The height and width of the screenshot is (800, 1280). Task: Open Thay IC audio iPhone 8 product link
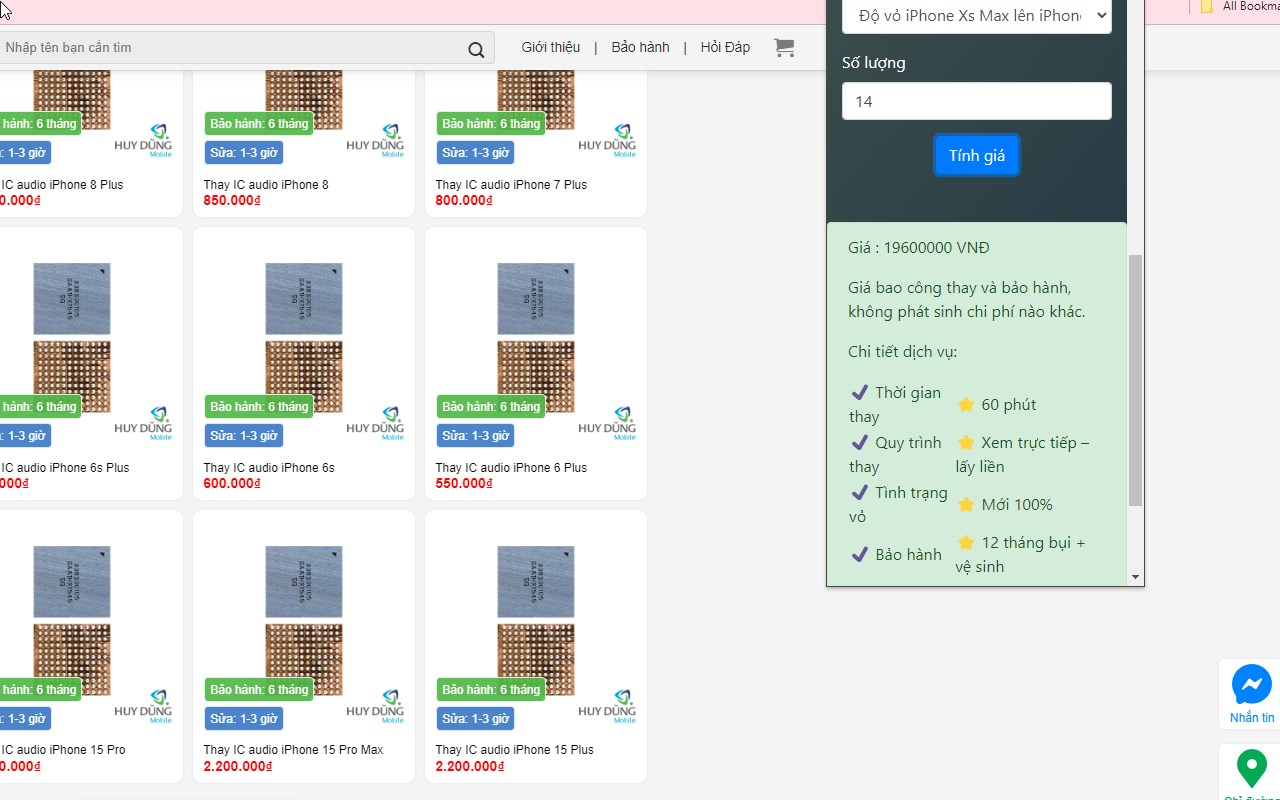click(x=266, y=184)
